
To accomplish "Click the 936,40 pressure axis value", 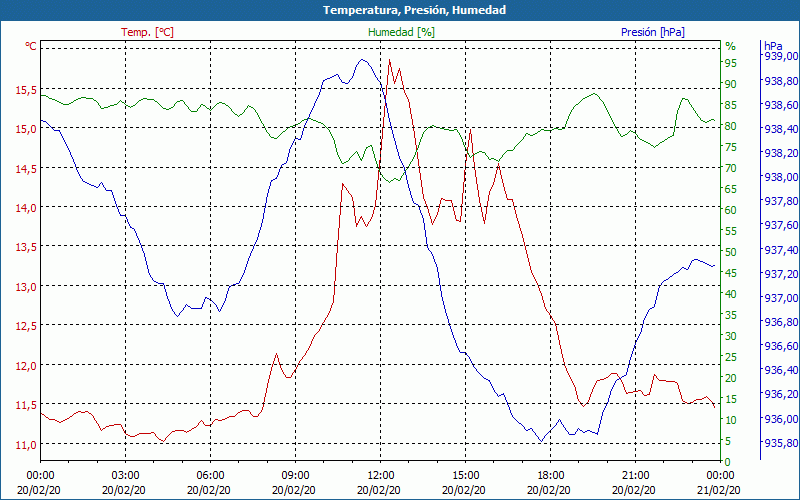I will click(x=781, y=370).
